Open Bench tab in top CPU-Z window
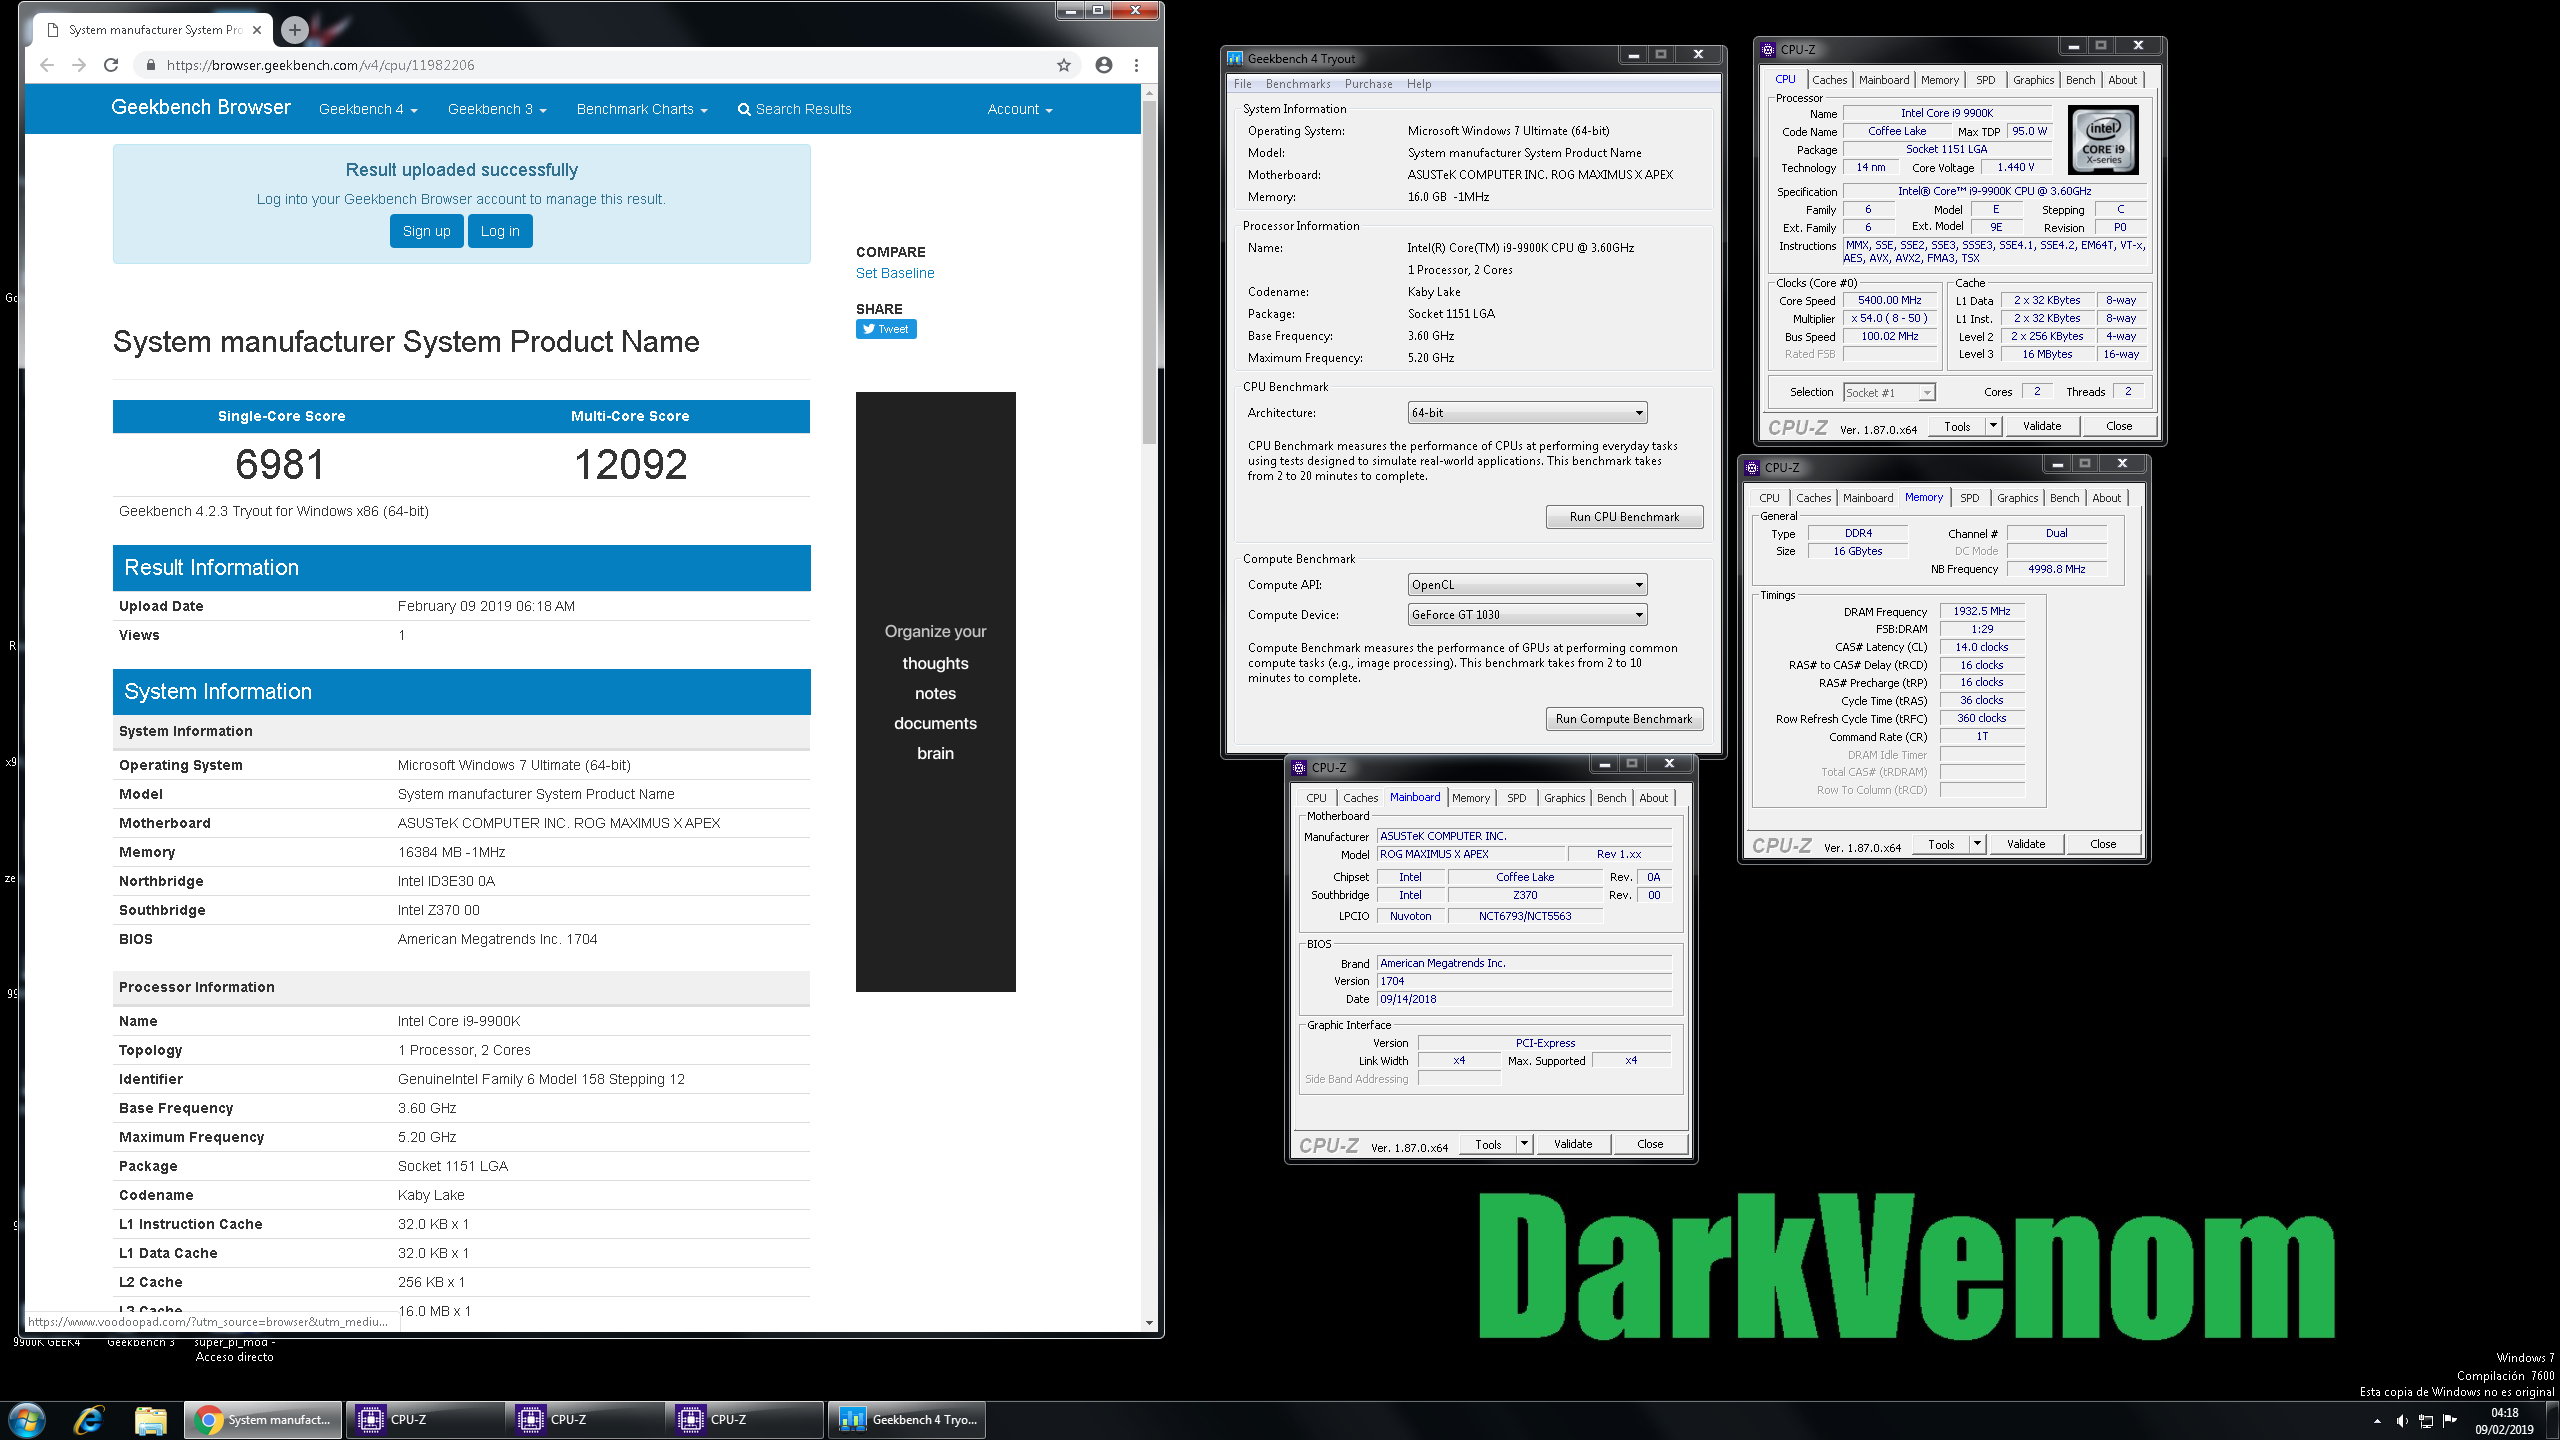This screenshot has width=2560, height=1440. point(2080,80)
